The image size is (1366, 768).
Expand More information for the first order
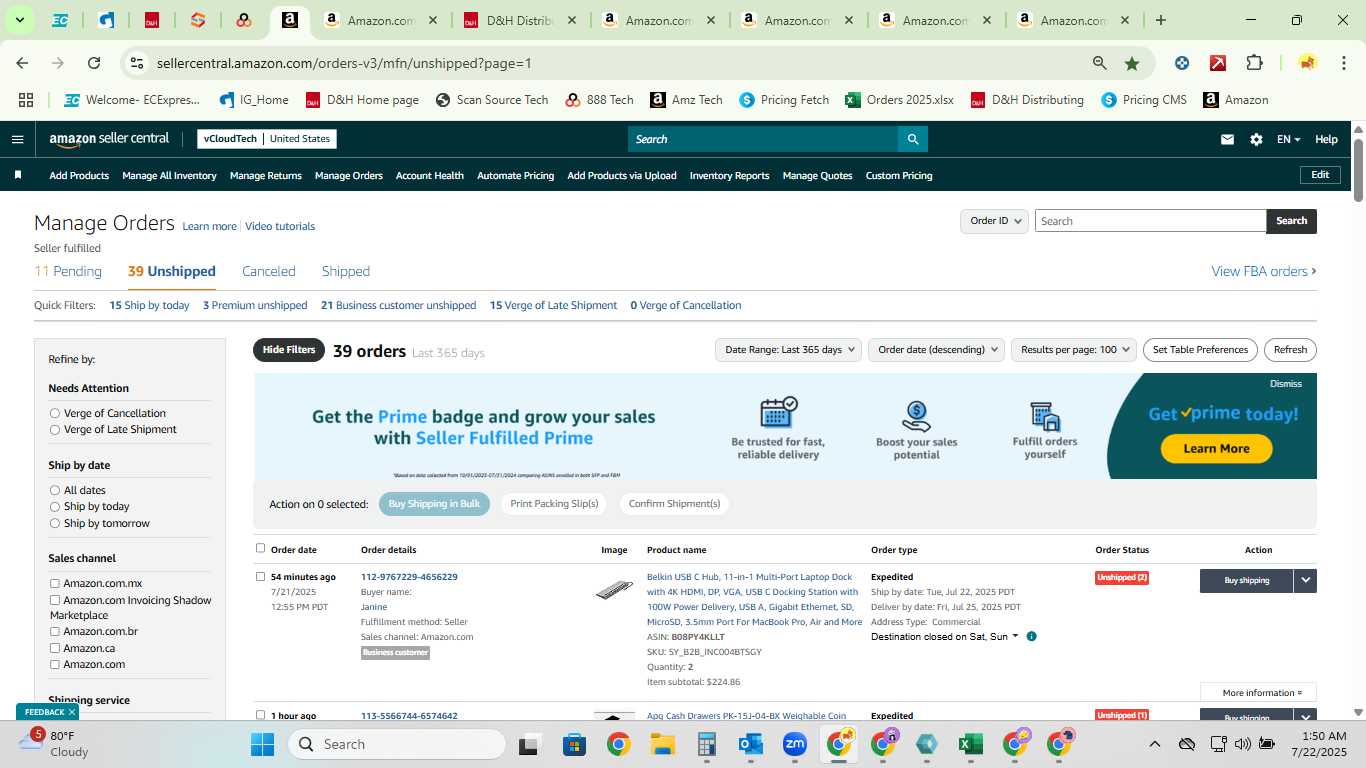click(1258, 692)
